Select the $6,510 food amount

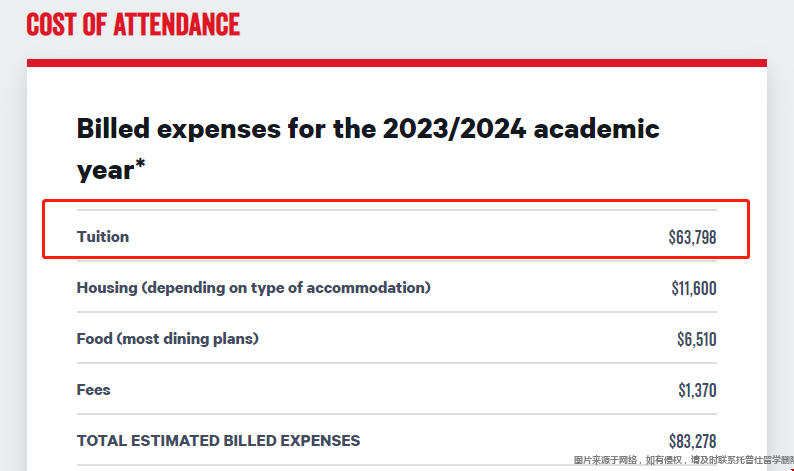coord(697,339)
